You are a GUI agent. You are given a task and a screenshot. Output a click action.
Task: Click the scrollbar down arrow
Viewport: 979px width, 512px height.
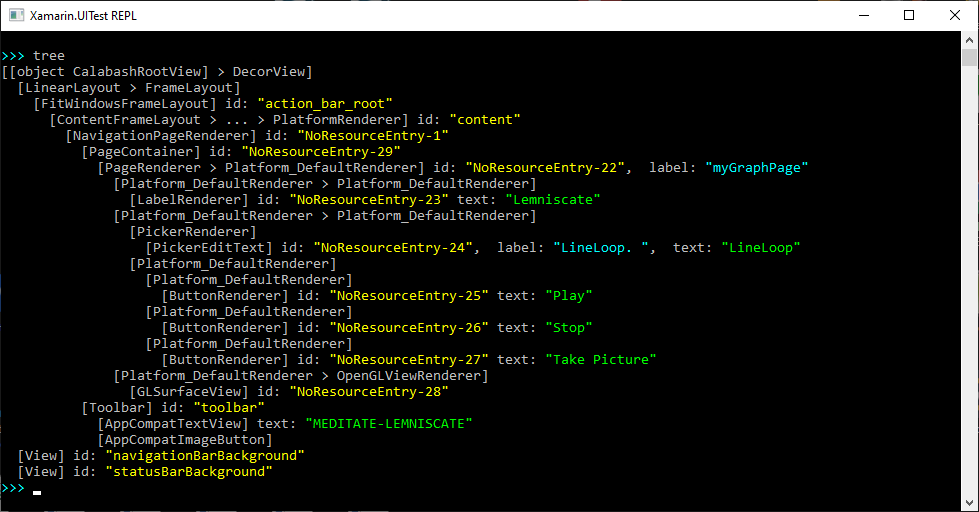[x=969, y=503]
